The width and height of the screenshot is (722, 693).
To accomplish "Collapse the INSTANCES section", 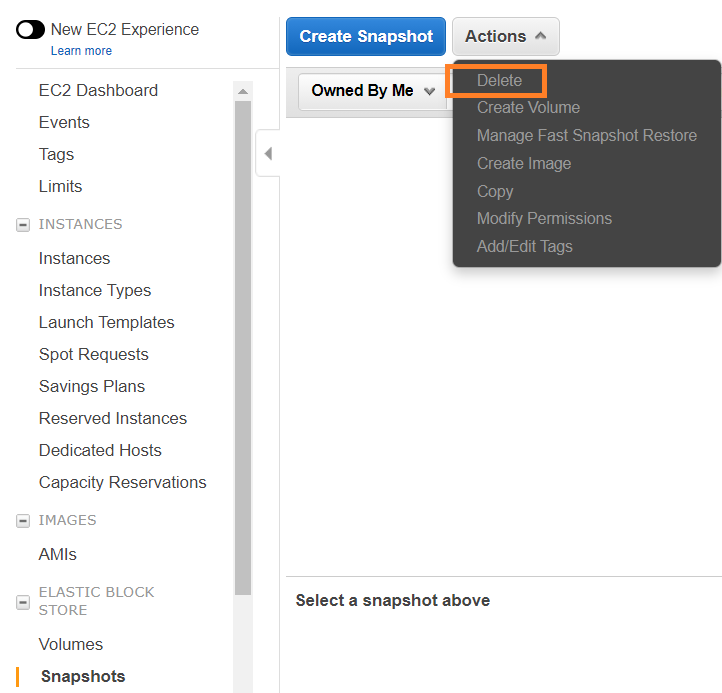I will 23,225.
